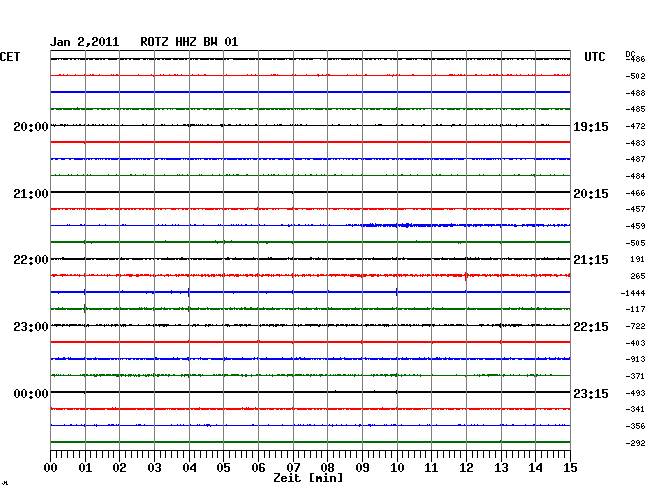Click the station label "ROTZ HHZ BW 01"
Viewport: 650px width, 494px height.
(x=189, y=42)
